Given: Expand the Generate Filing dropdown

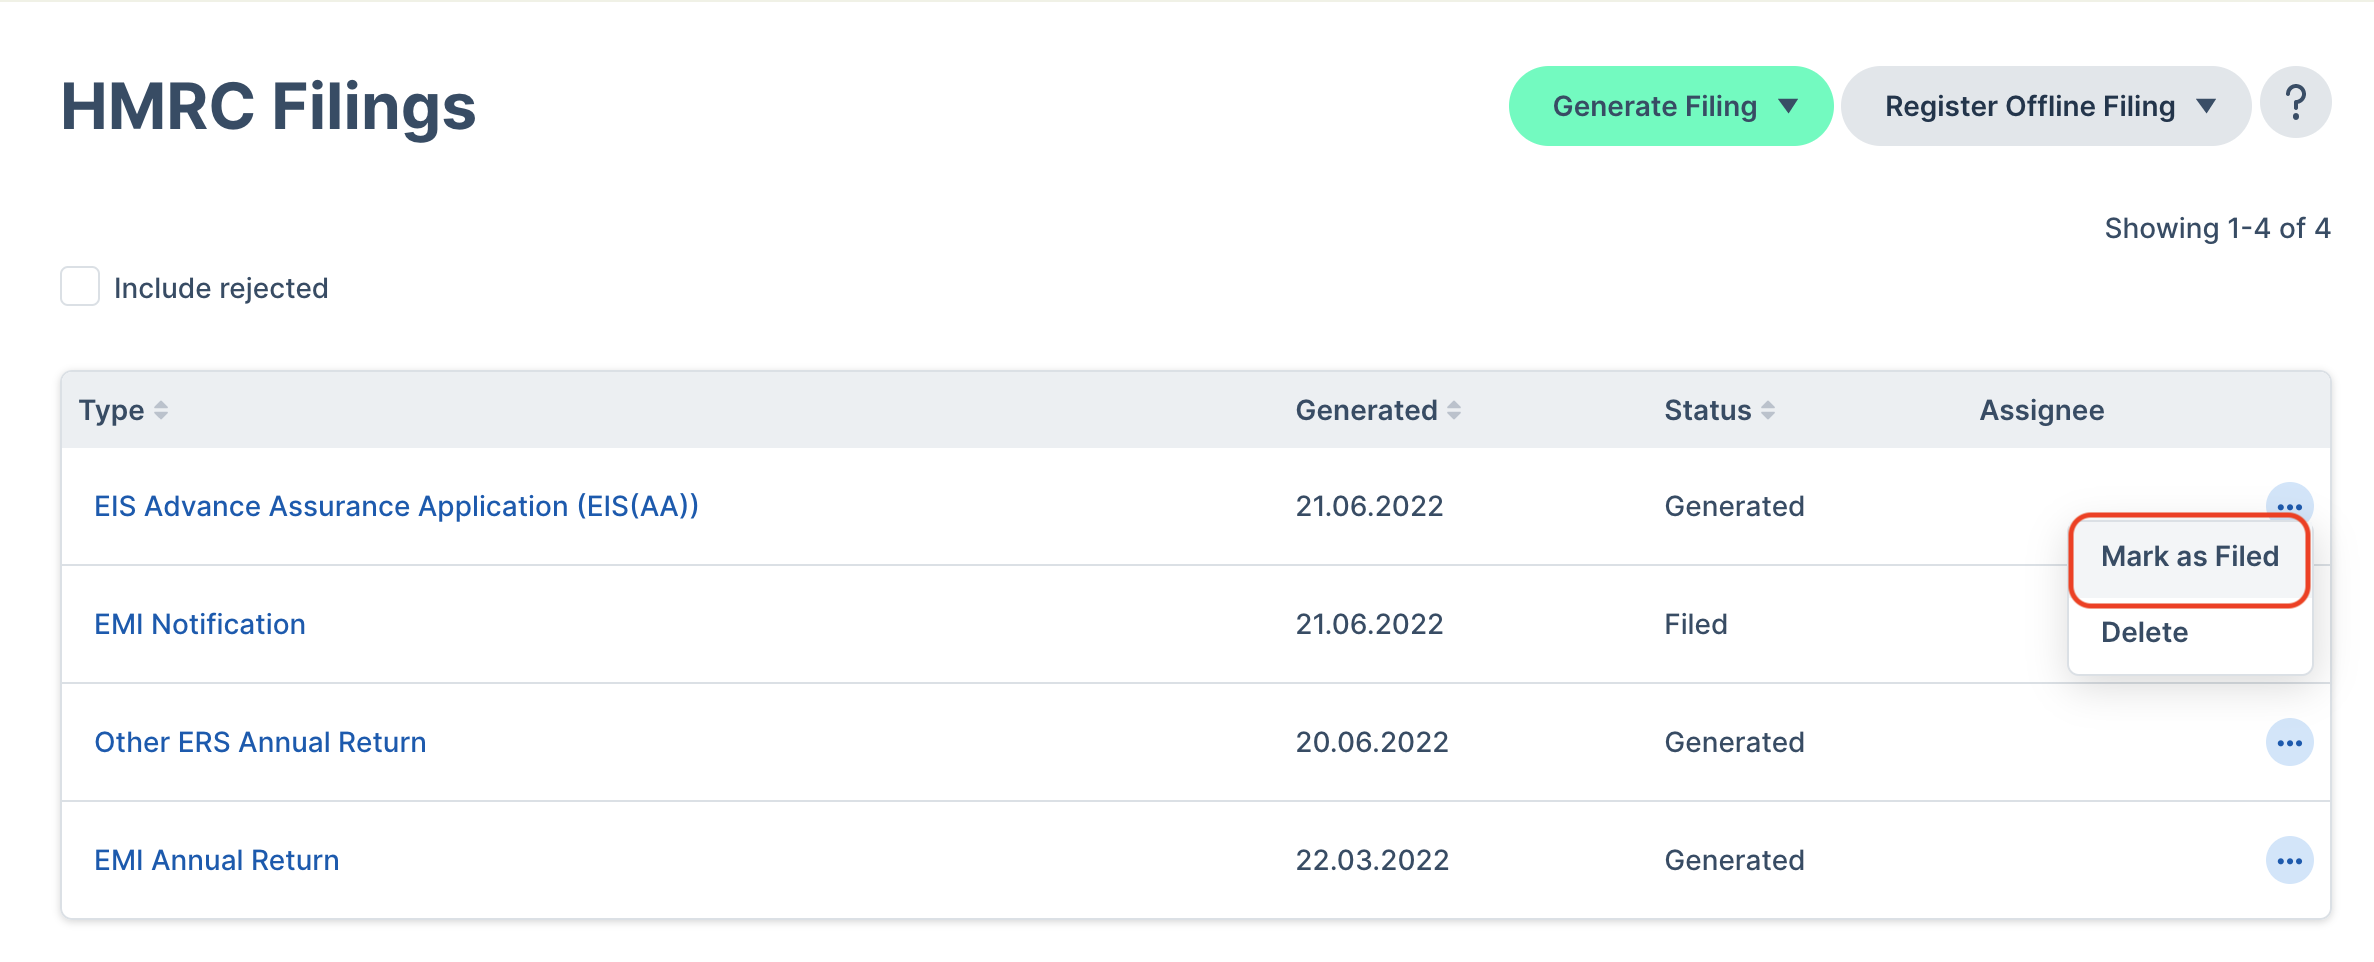Looking at the screenshot, I should (x=1670, y=106).
